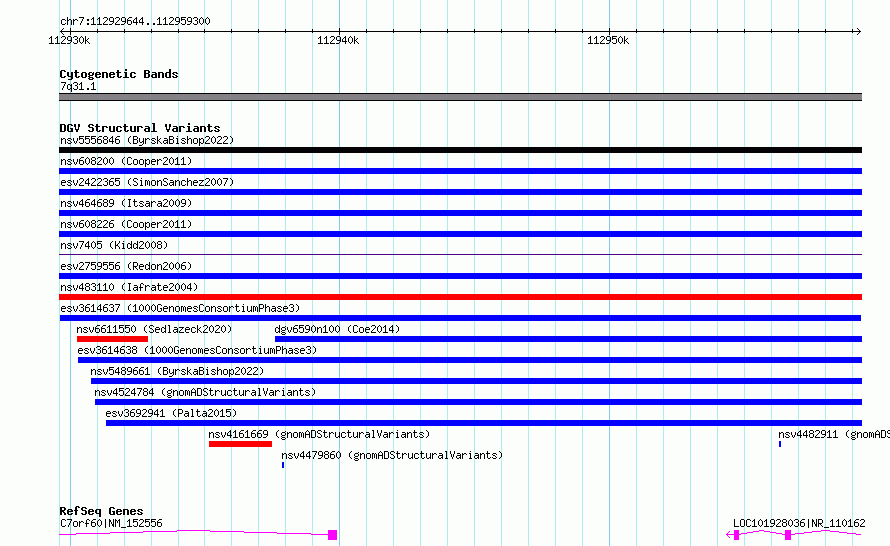
Task: Click the thin nsv7405 Kidd2008 variant line
Action: 460,254
